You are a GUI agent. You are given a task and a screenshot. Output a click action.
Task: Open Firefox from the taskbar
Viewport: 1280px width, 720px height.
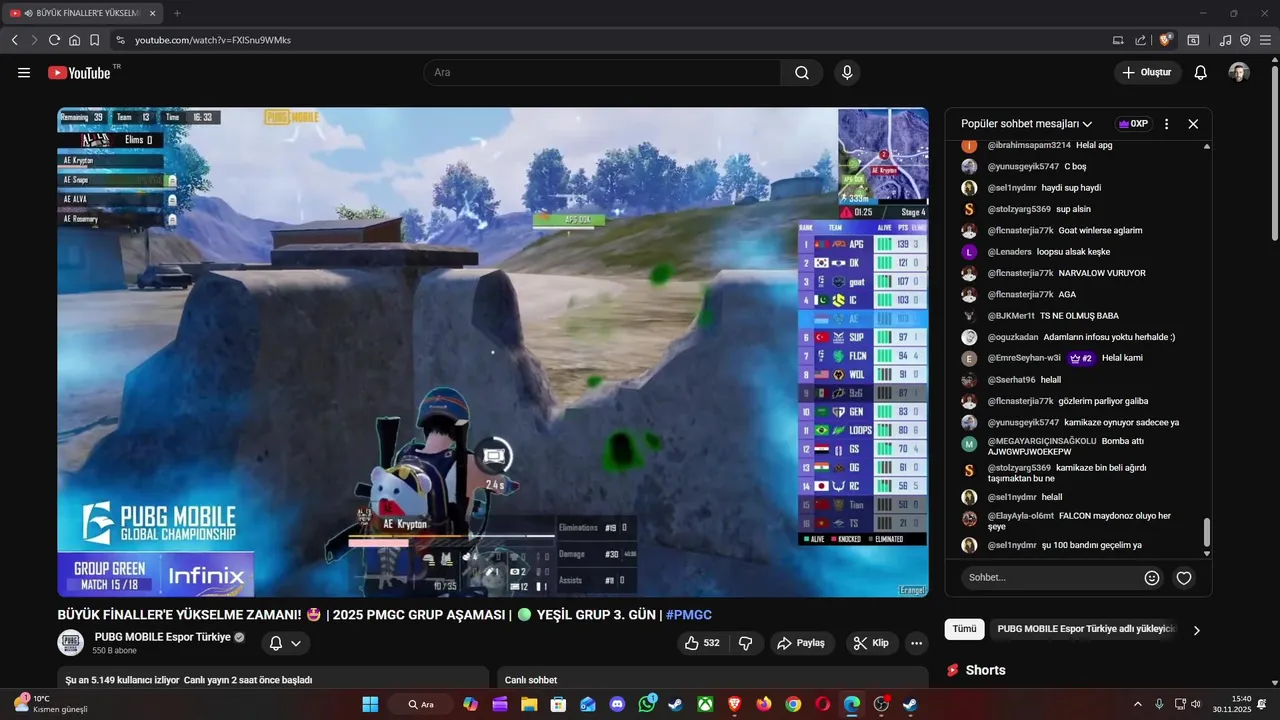[764, 704]
